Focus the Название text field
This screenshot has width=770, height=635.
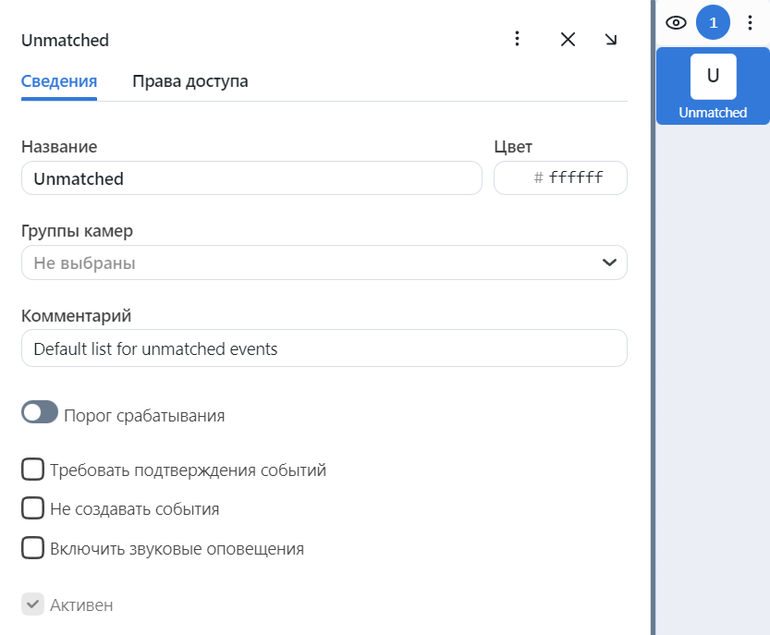(250, 179)
